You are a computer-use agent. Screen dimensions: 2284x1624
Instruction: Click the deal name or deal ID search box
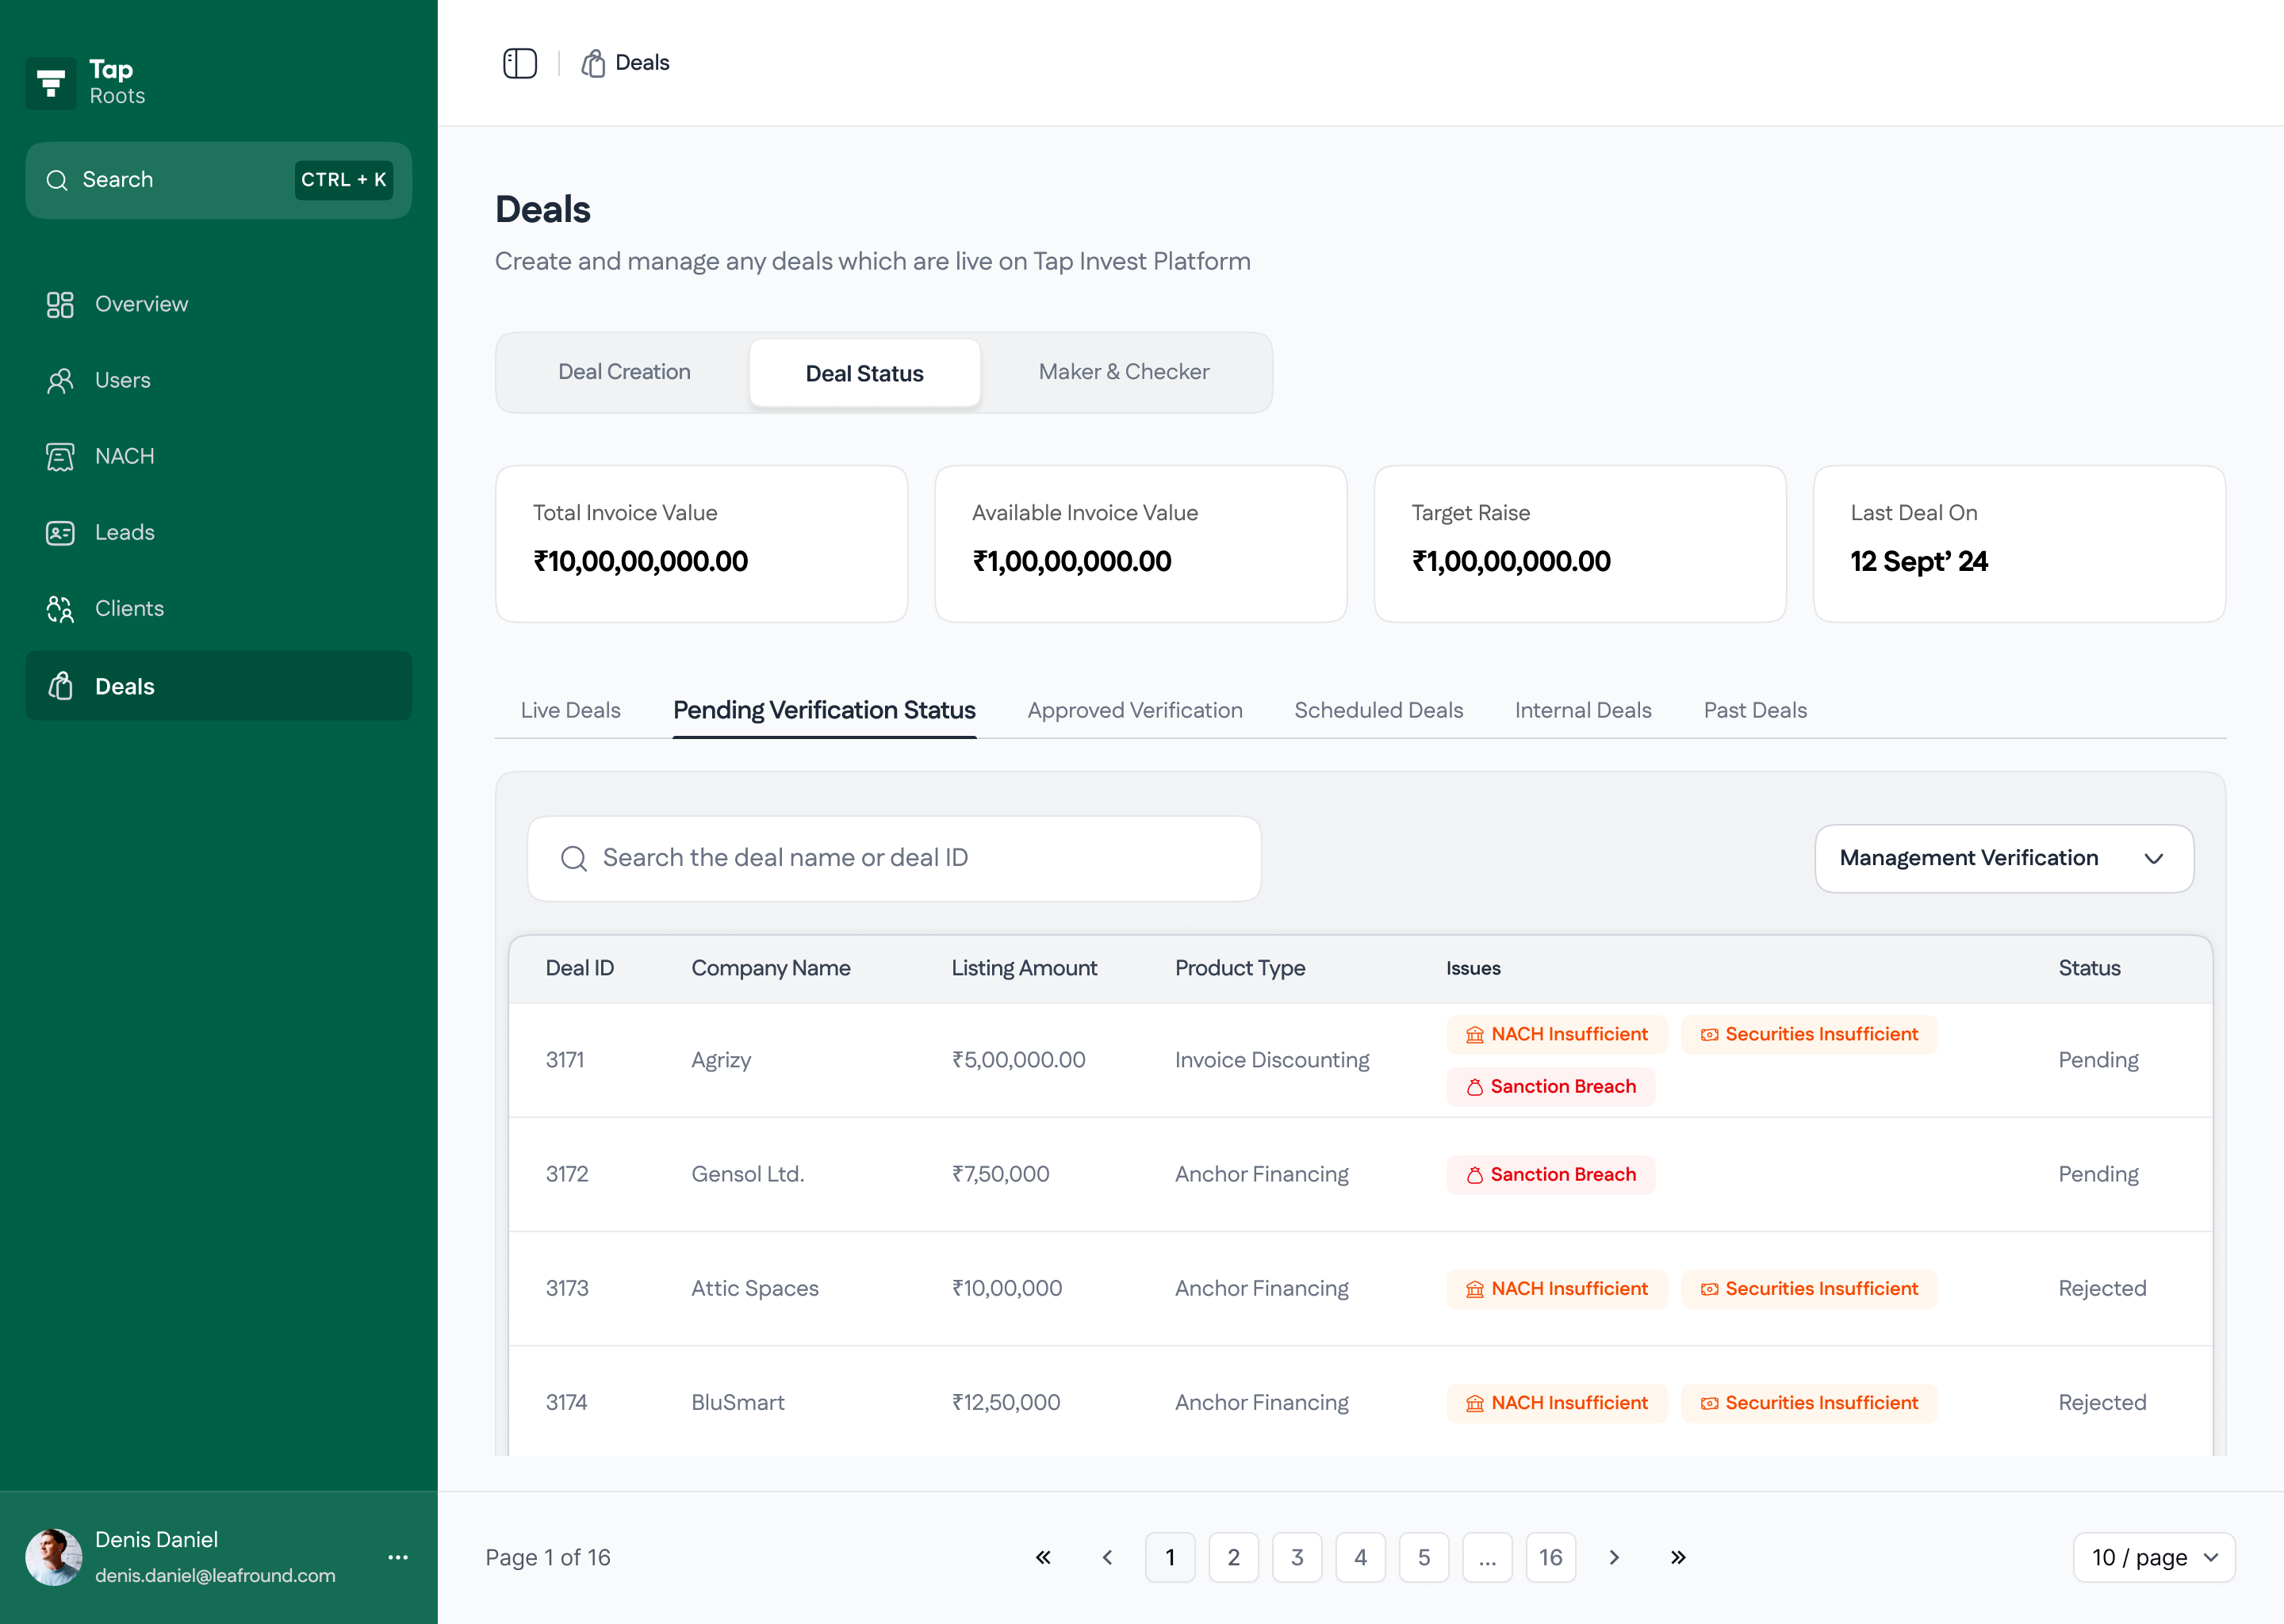tap(894, 858)
